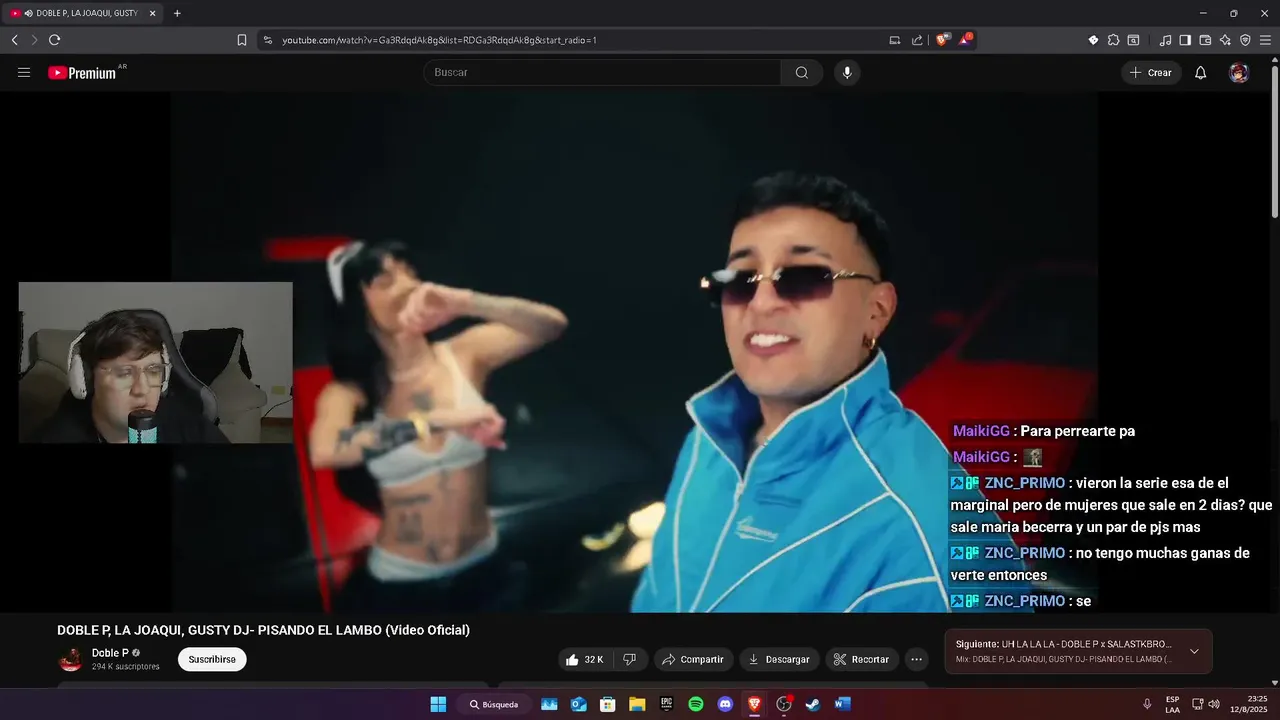The height and width of the screenshot is (720, 1280).
Task: Click the taskbar microphone indicator
Action: click(1147, 704)
